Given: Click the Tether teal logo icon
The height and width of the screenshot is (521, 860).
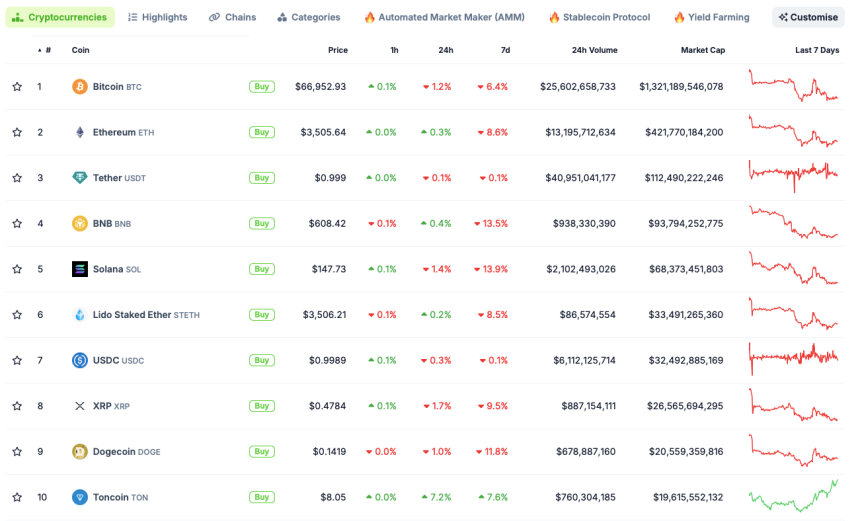Looking at the screenshot, I should (80, 178).
